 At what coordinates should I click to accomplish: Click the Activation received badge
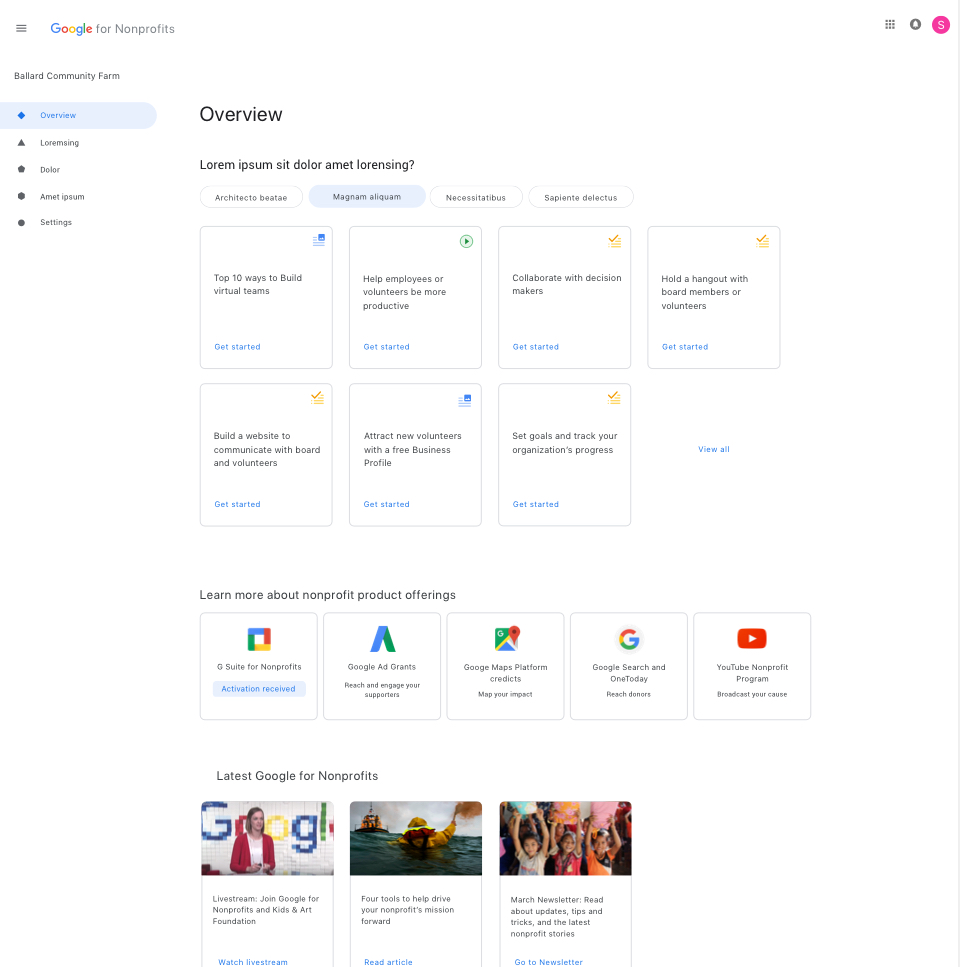pyautogui.click(x=259, y=689)
